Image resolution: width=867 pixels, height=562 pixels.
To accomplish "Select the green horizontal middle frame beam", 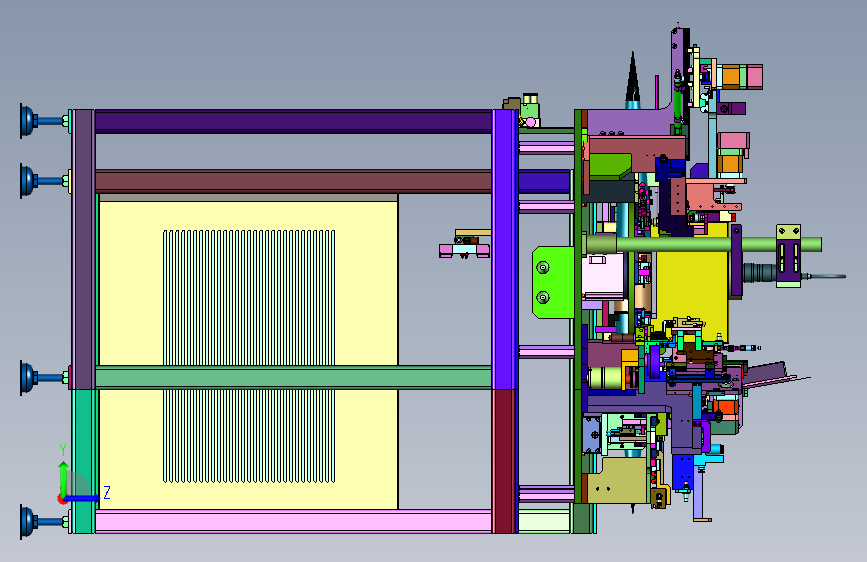I will [294, 377].
